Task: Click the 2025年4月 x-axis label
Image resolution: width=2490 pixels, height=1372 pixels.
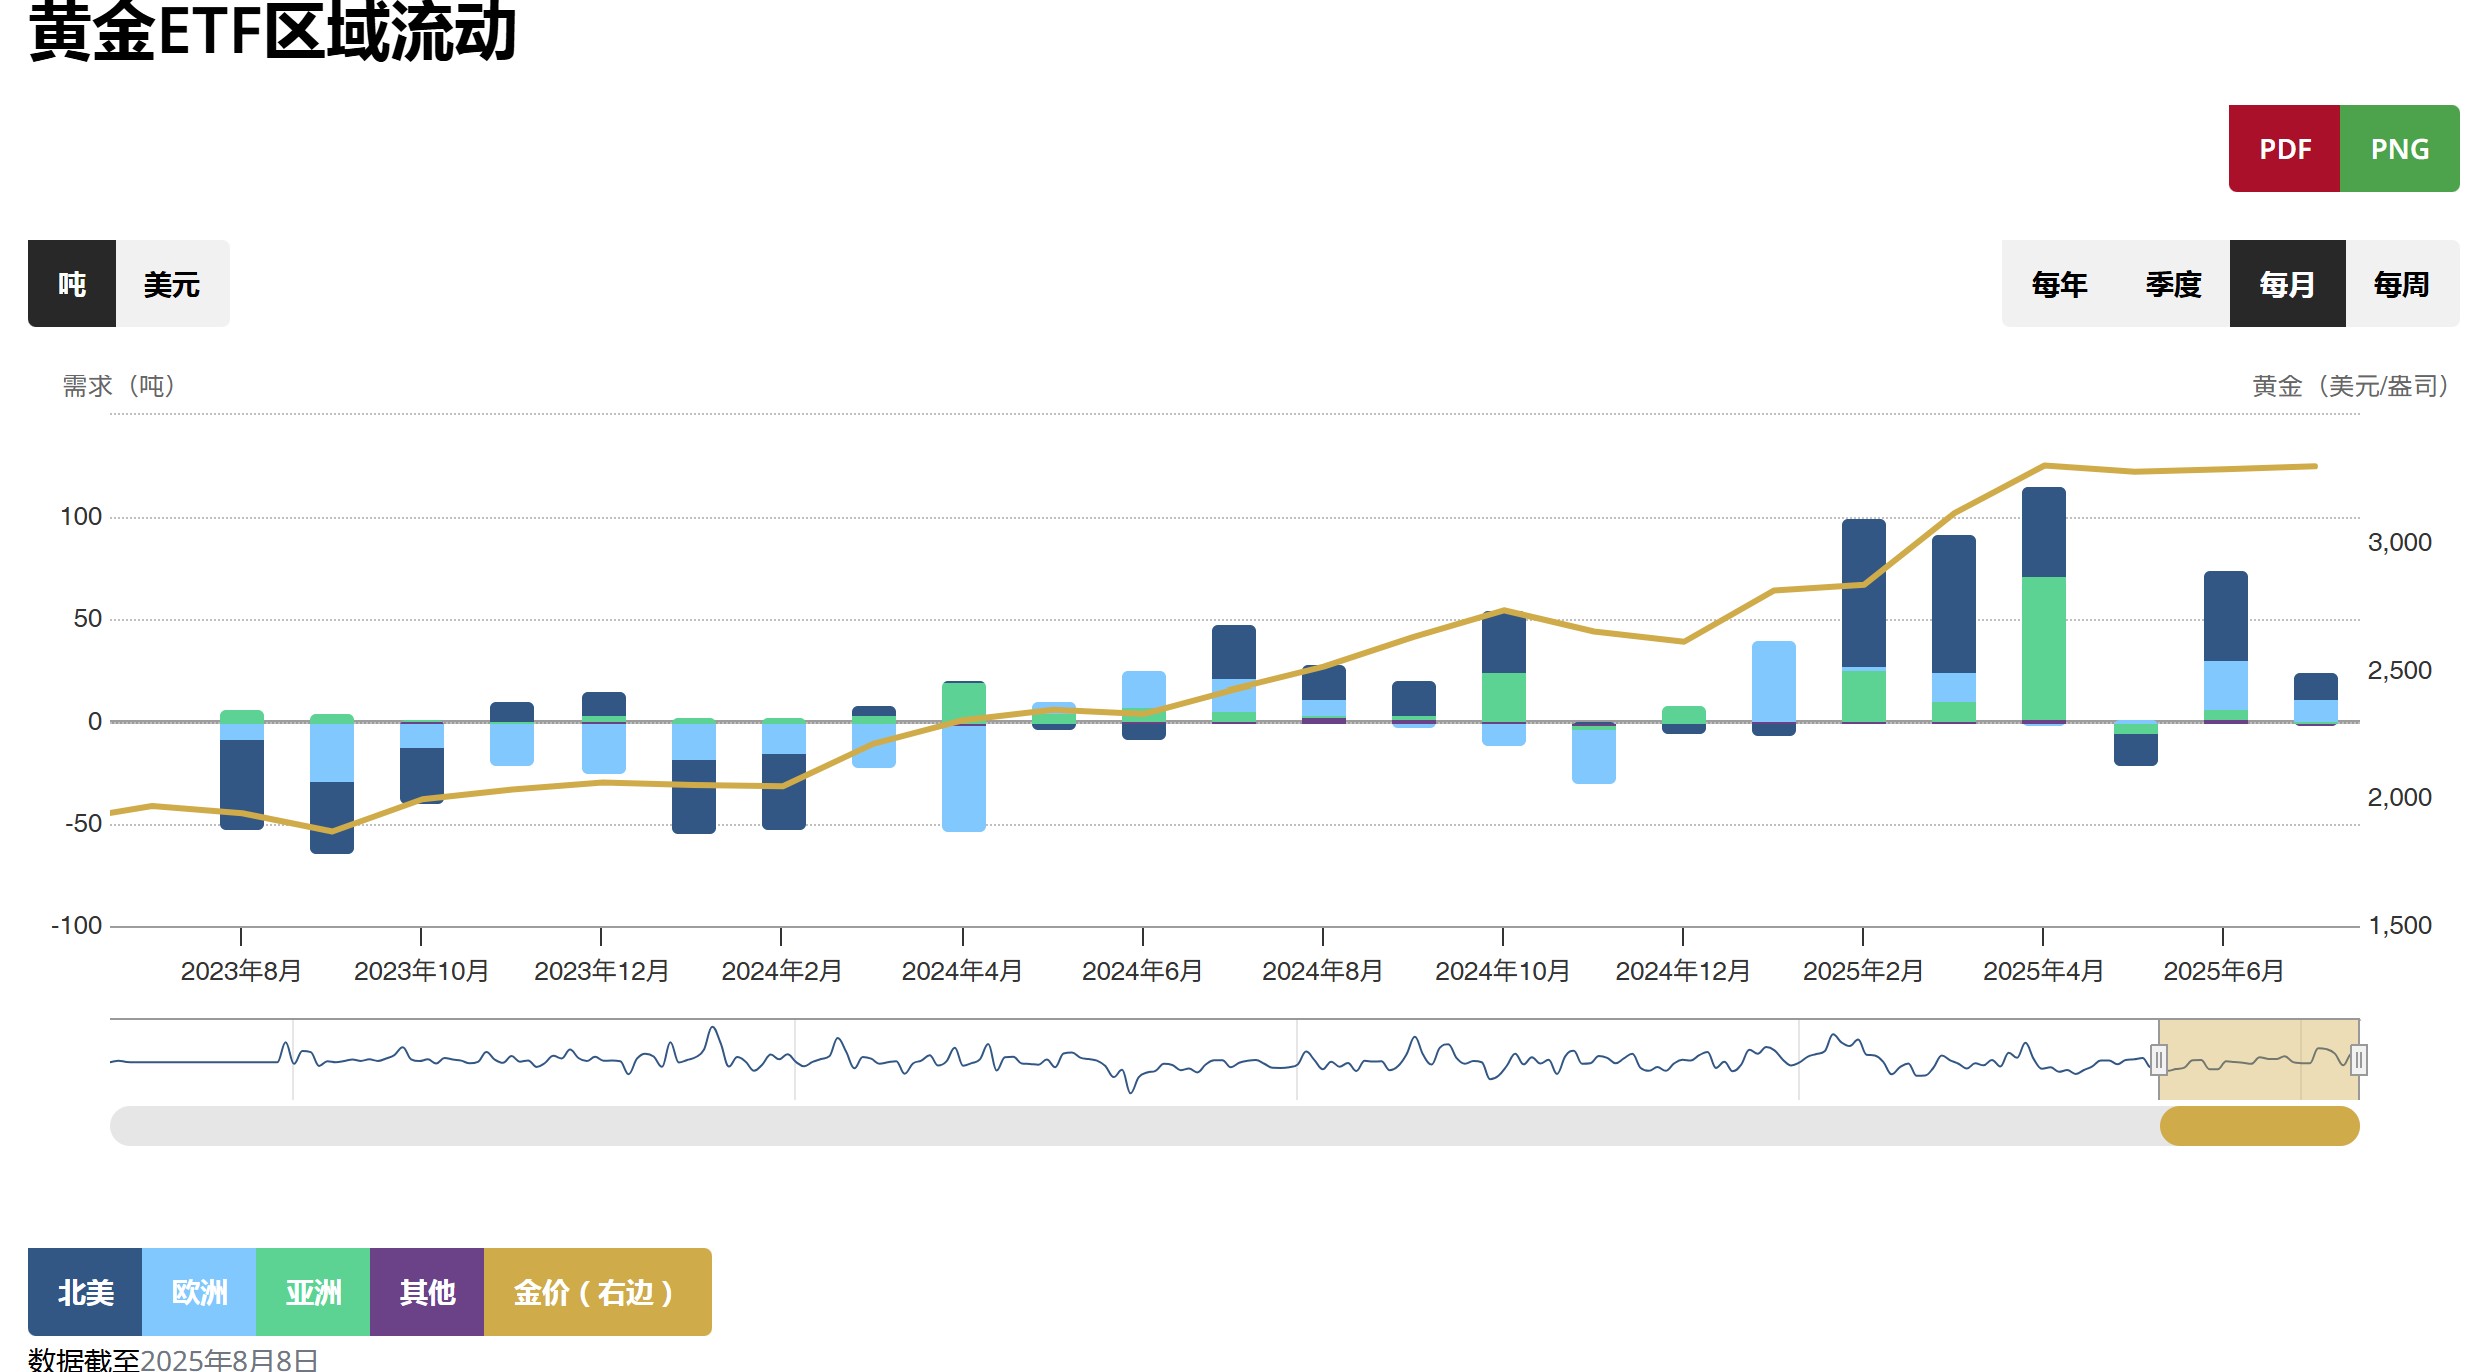Action: click(x=2043, y=971)
